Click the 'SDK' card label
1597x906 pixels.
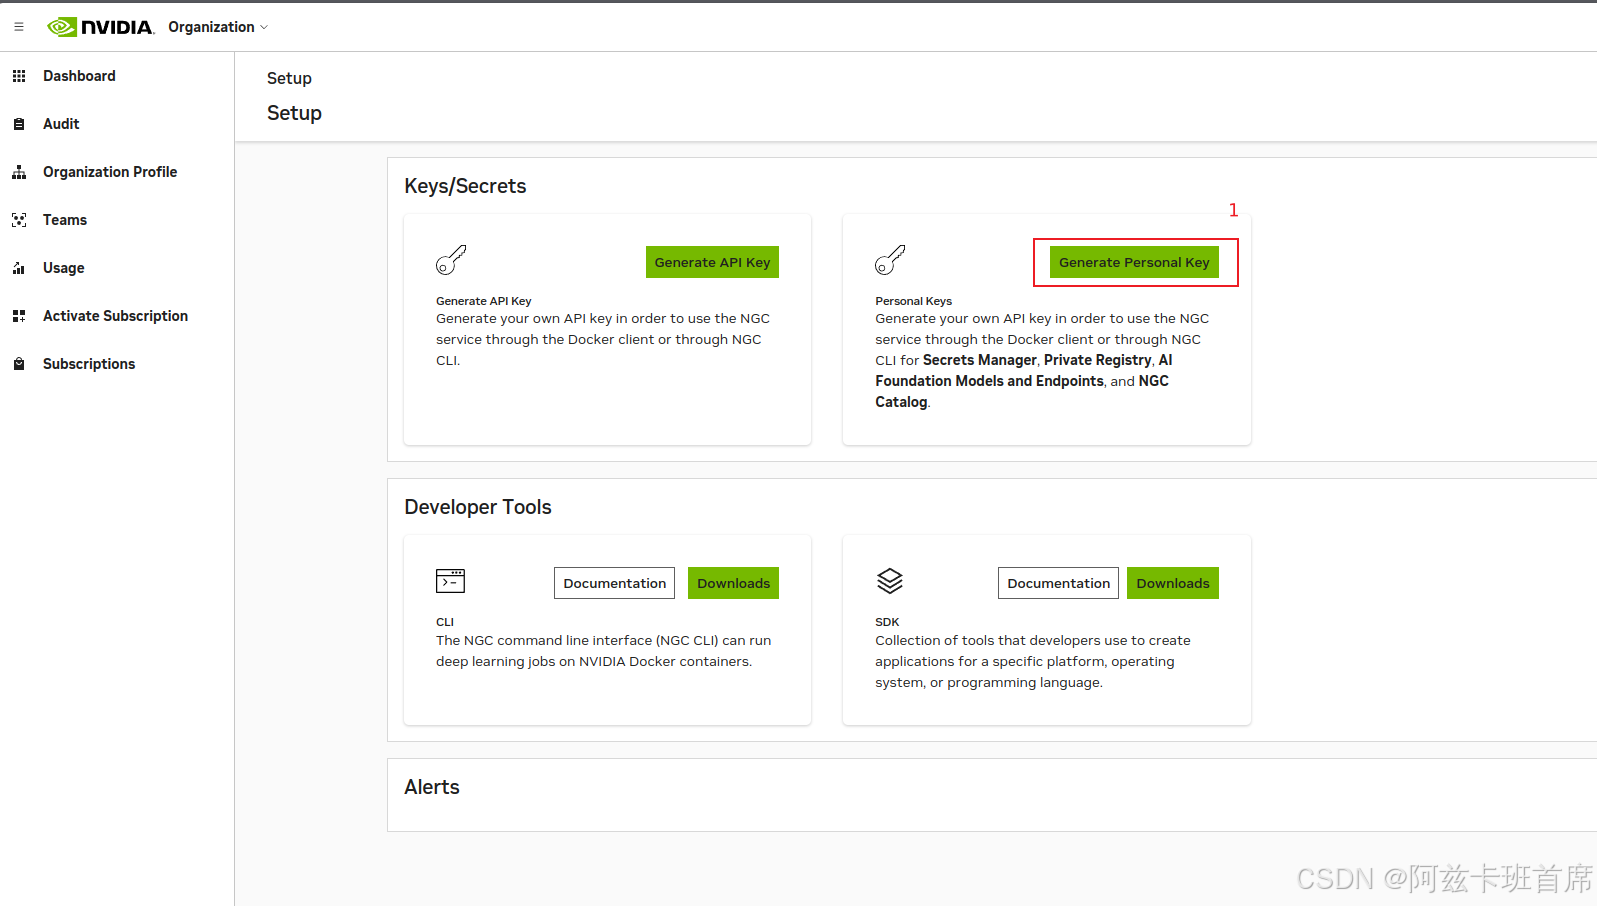pyautogui.click(x=887, y=622)
